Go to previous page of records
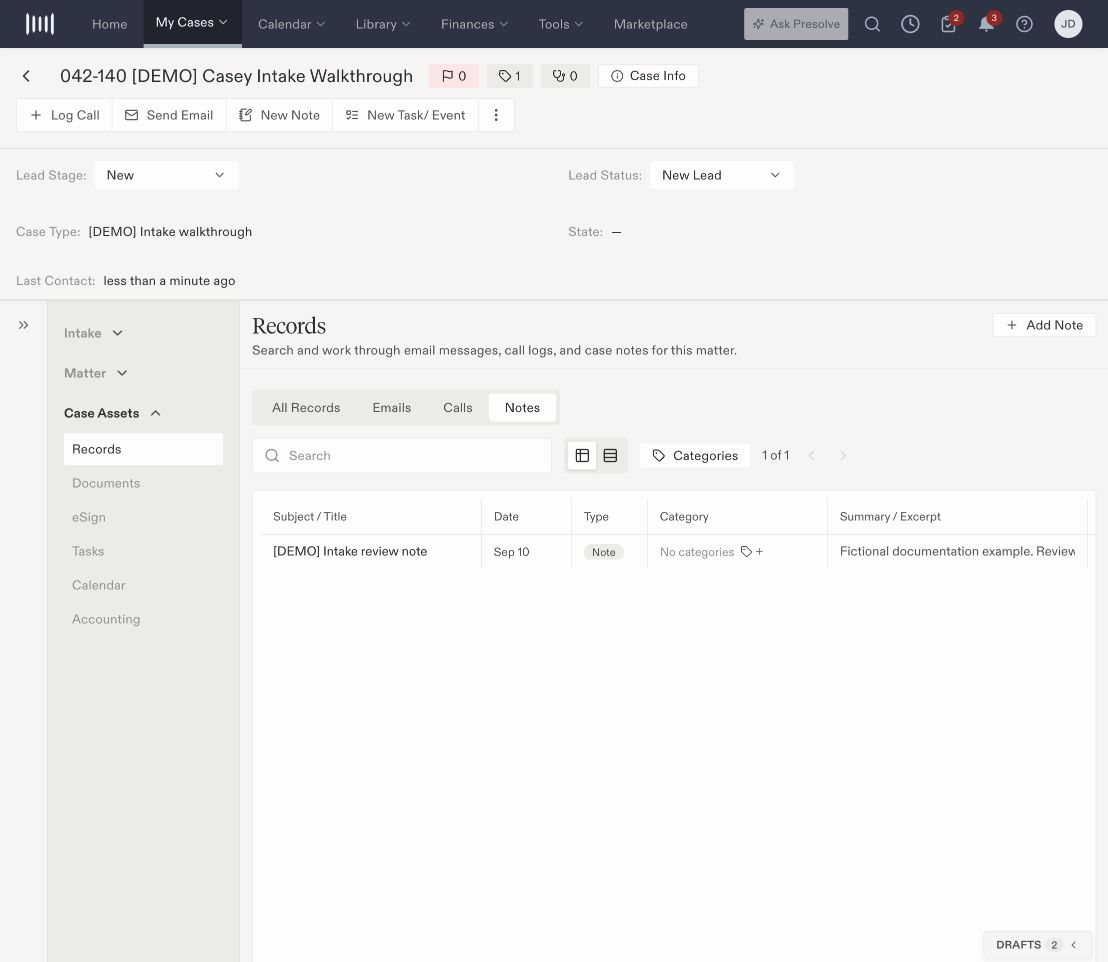Viewport: 1108px width, 962px height. 811,456
